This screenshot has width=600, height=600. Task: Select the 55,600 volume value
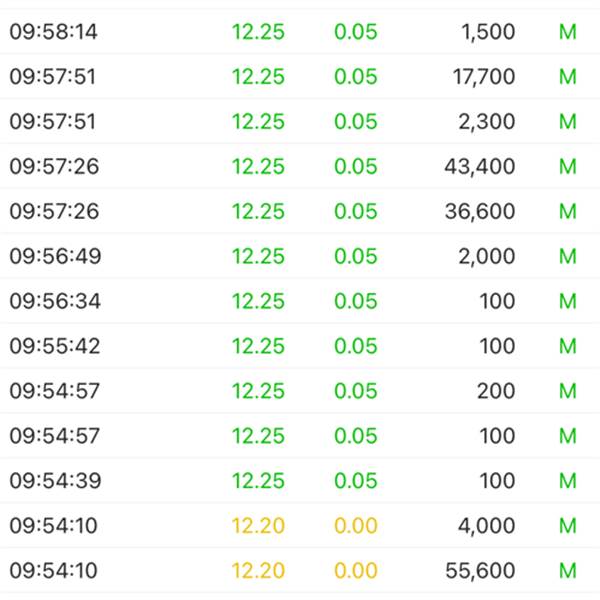click(x=480, y=571)
